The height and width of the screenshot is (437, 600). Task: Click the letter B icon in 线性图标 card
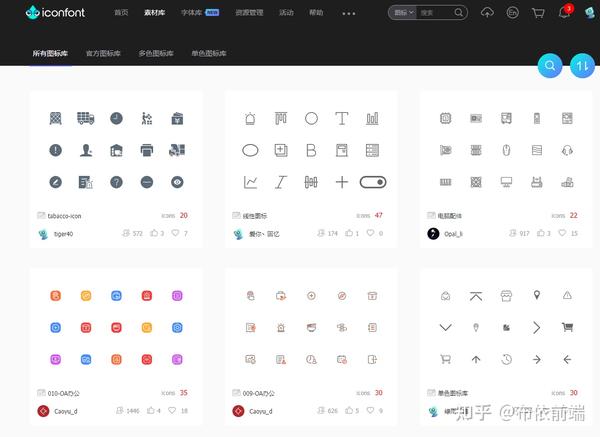311,150
